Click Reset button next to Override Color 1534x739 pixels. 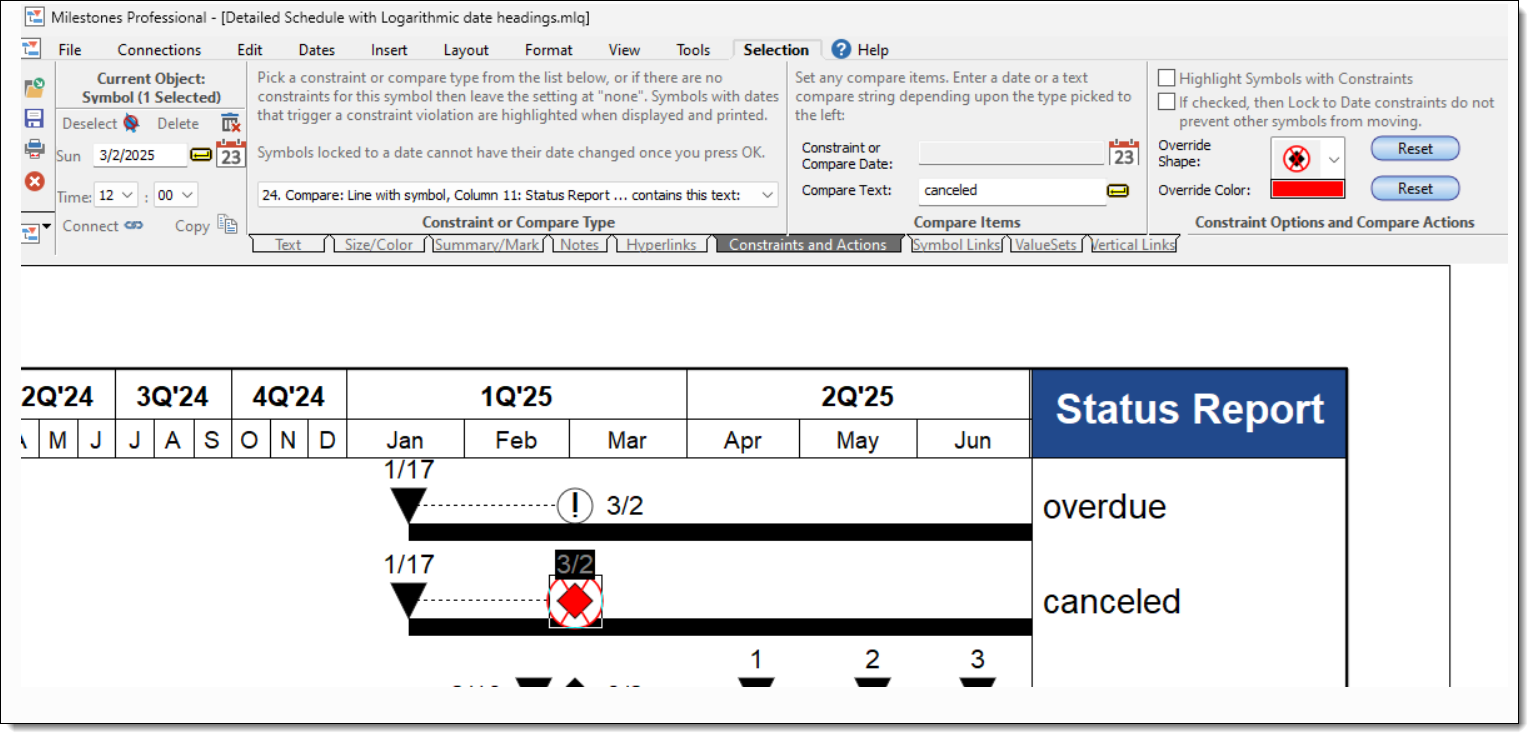pos(1414,189)
